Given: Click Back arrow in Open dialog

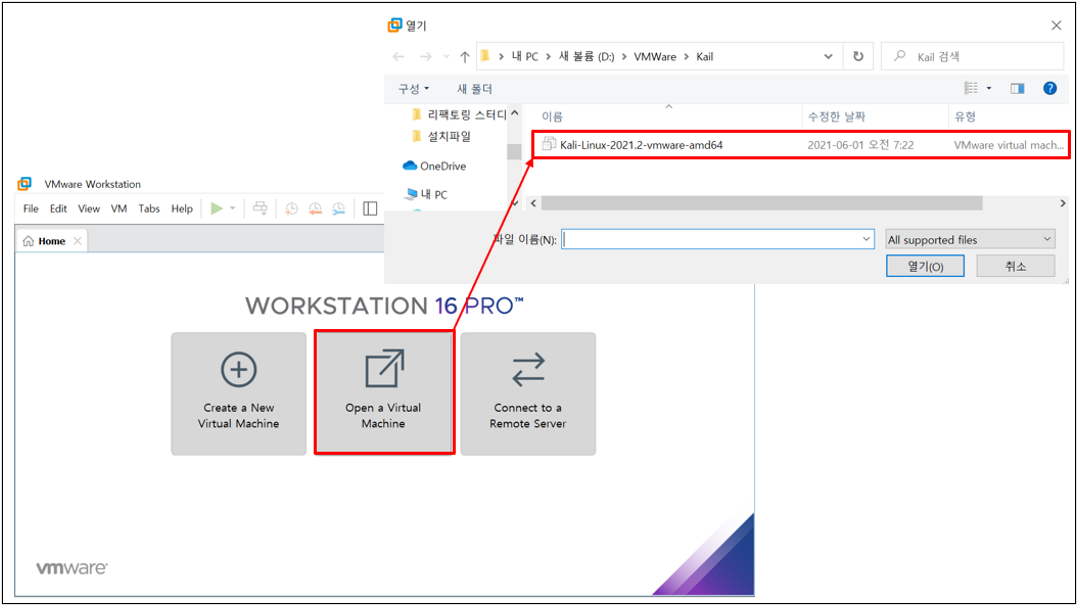Looking at the screenshot, I should (x=398, y=56).
